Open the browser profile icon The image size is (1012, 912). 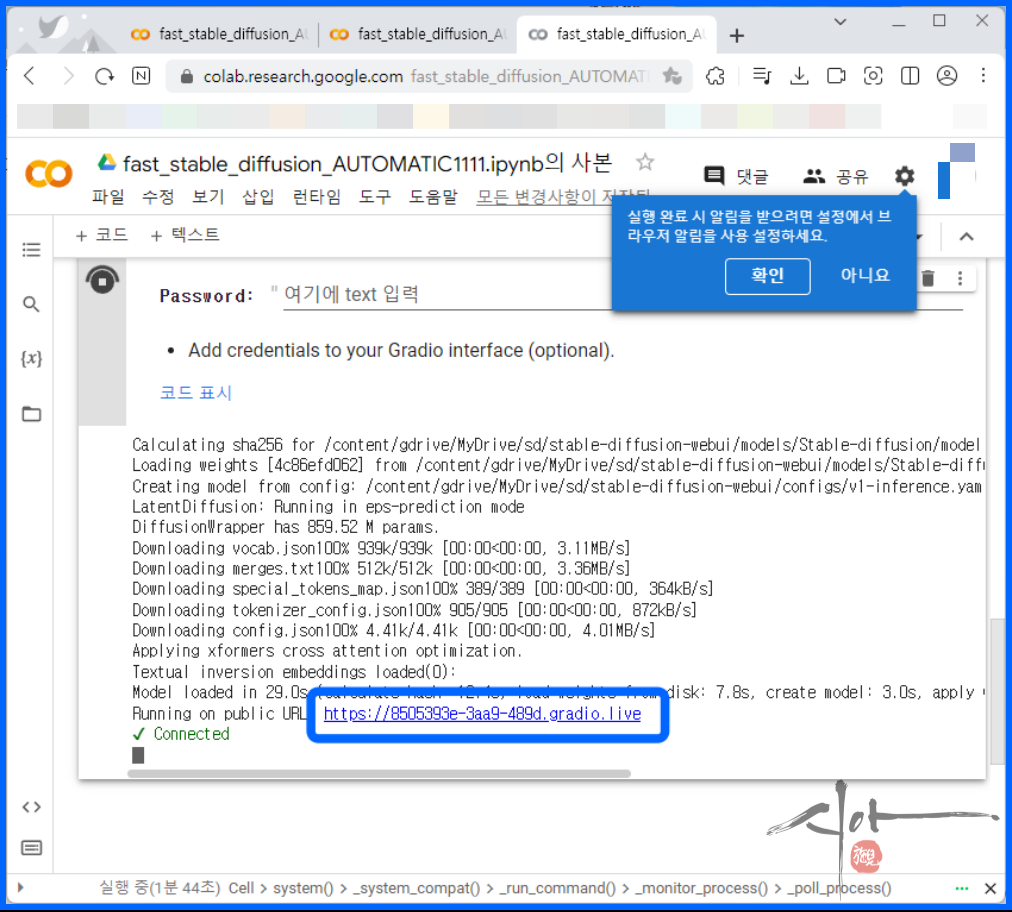click(947, 76)
